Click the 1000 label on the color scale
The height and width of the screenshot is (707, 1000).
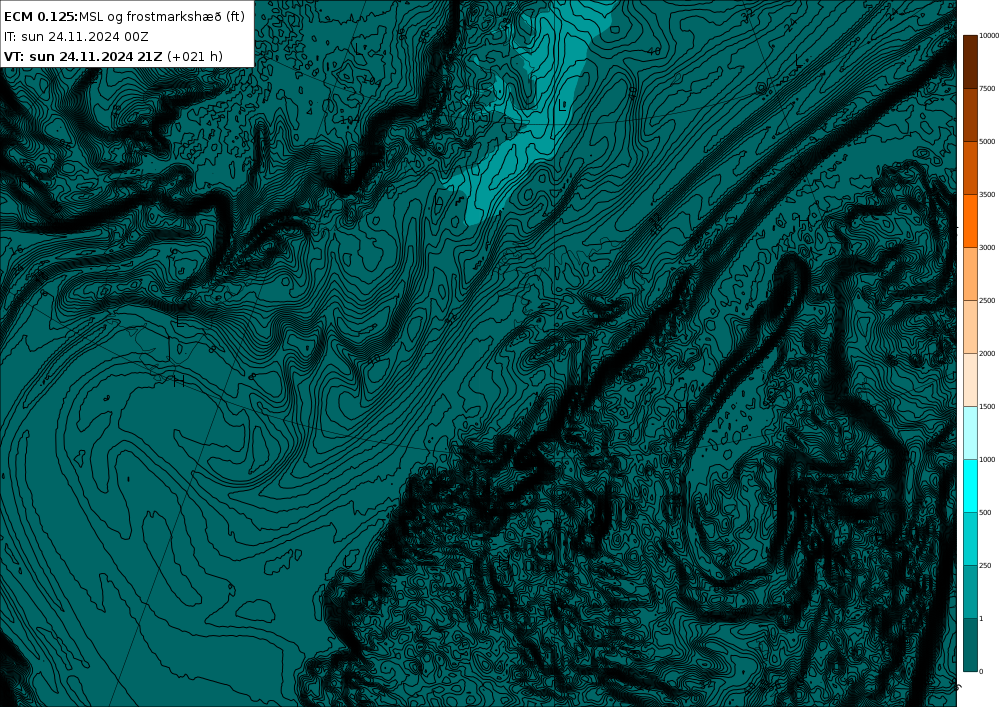pyautogui.click(x=987, y=459)
